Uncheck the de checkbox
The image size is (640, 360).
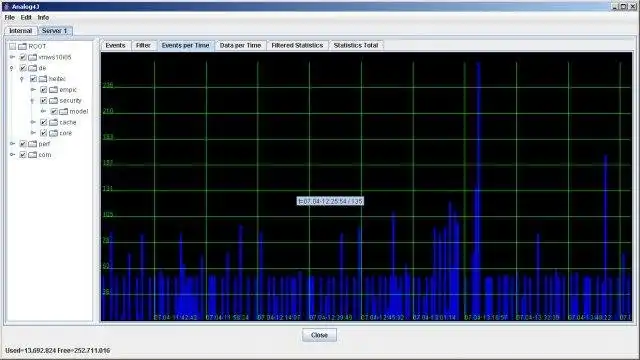click(23, 68)
